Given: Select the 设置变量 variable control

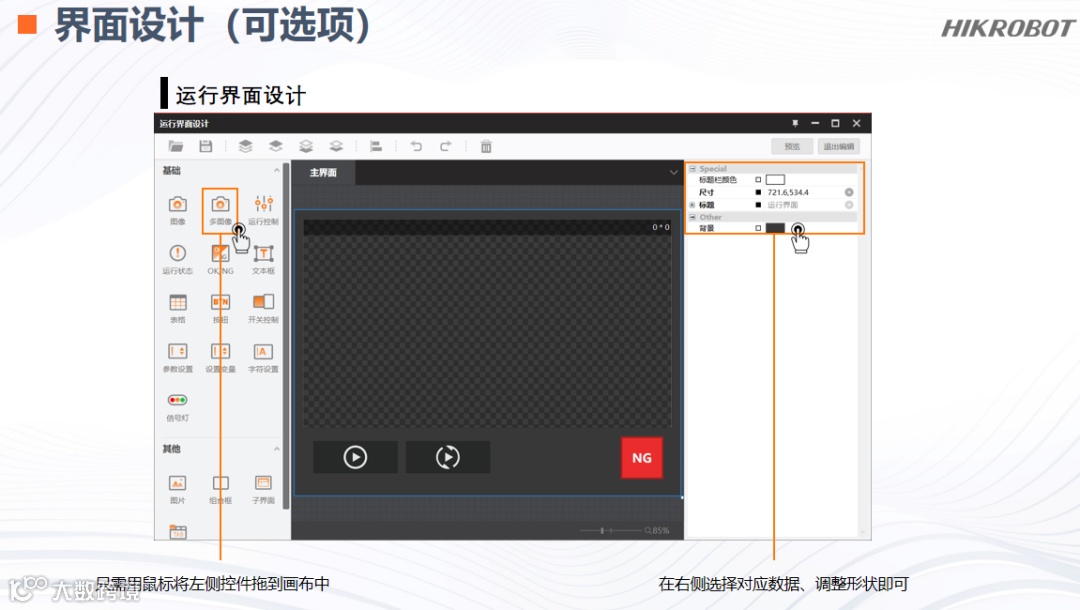Looking at the screenshot, I should click(220, 358).
